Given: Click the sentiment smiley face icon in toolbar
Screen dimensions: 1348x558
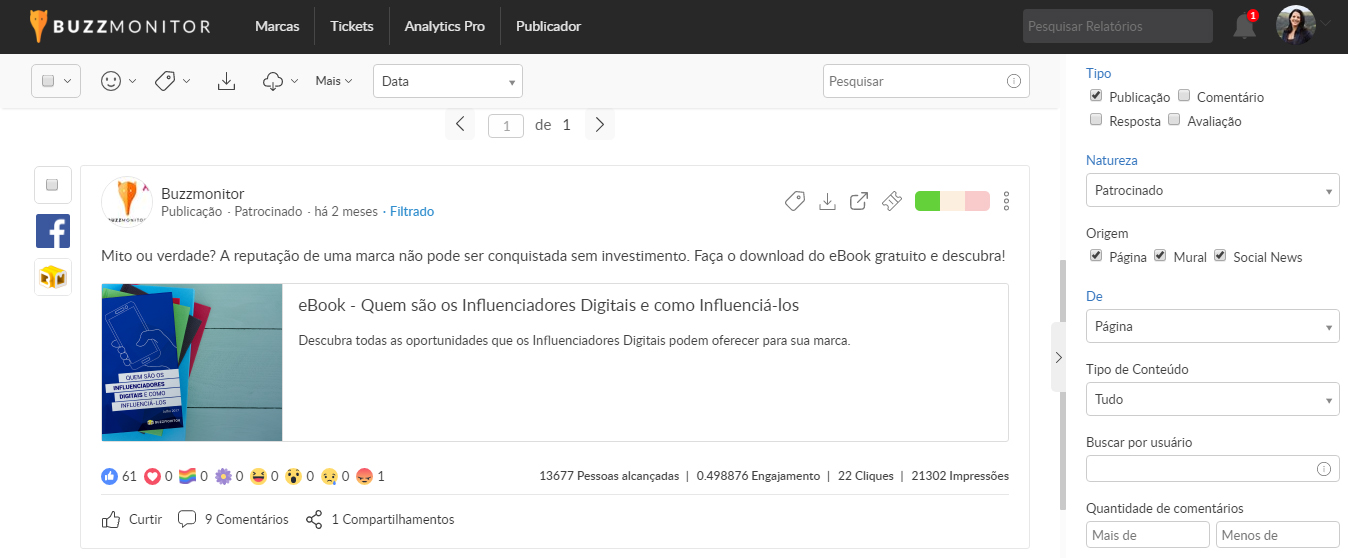Looking at the screenshot, I should 111,81.
